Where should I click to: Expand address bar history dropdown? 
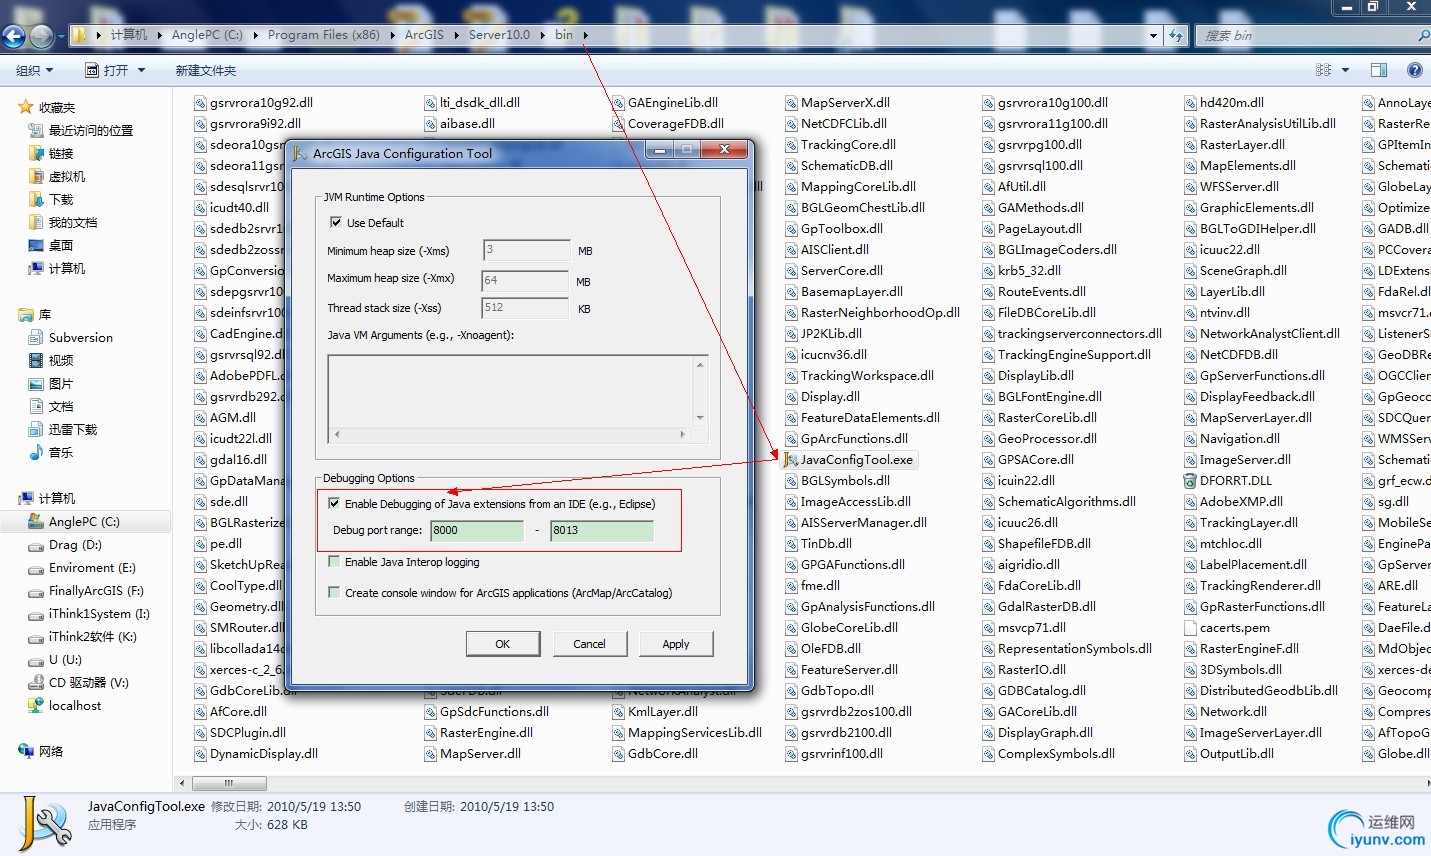pos(1153,36)
